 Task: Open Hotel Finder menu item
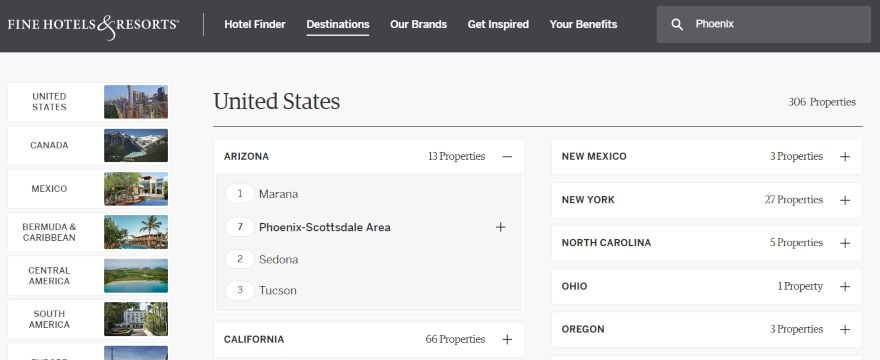255,25
